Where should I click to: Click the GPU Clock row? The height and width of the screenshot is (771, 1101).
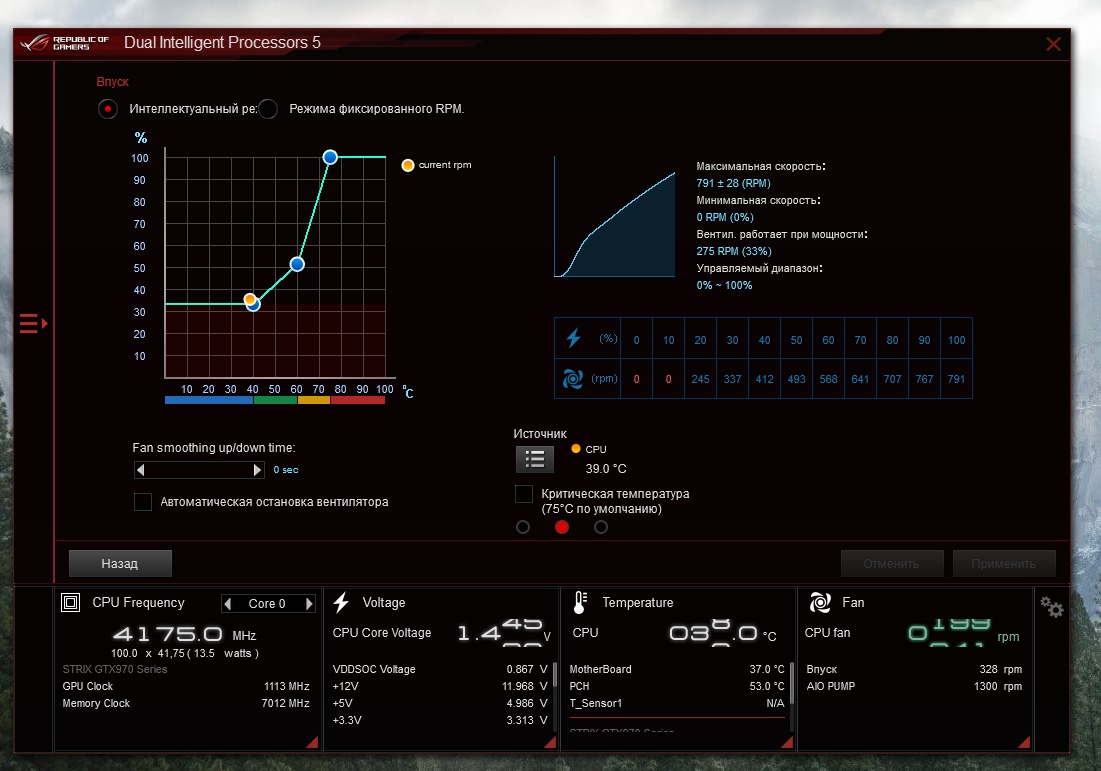186,686
